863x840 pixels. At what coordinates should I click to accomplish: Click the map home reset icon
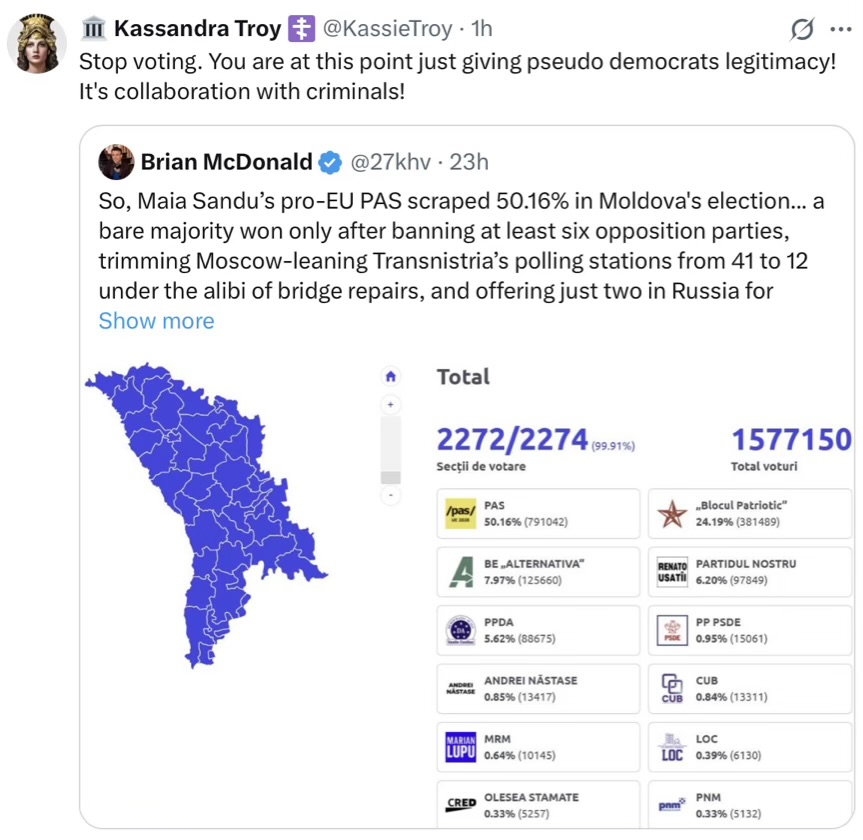tap(391, 377)
